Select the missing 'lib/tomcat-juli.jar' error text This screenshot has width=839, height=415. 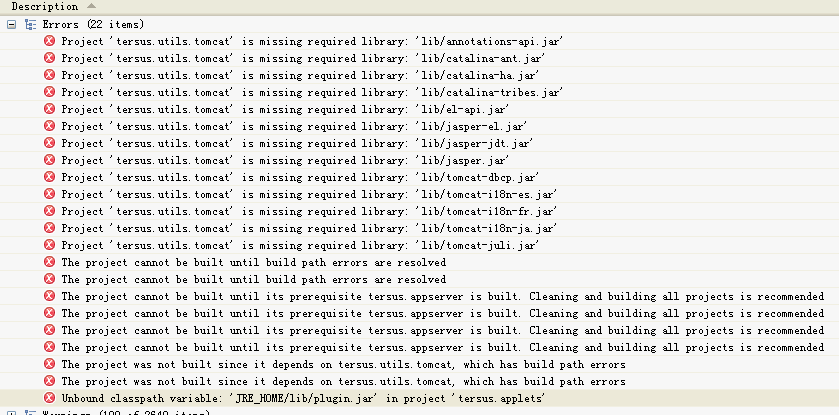[x=300, y=245]
